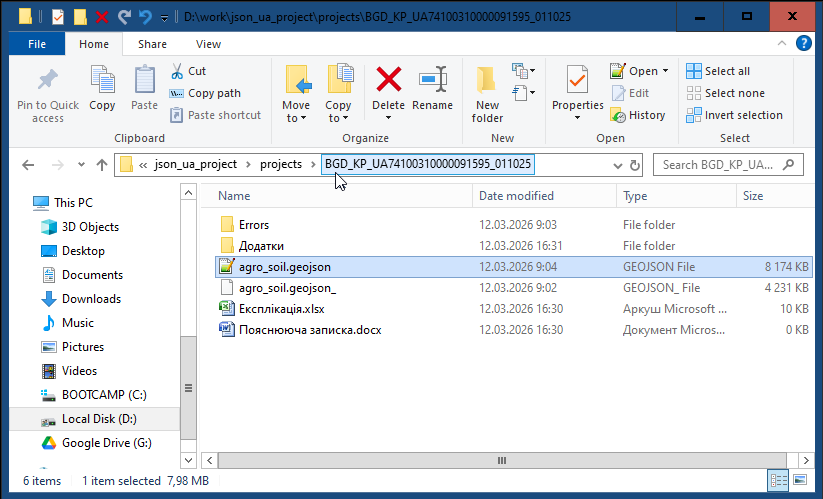Expand the address bar history dropdown
The image size is (823, 499).
click(x=615, y=165)
